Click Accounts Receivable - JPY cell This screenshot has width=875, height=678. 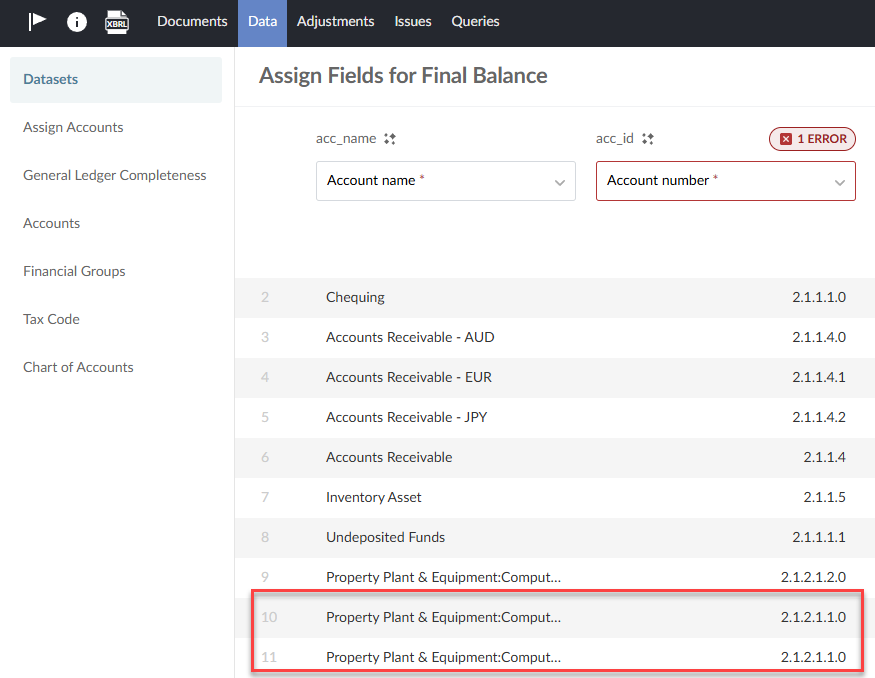(x=406, y=417)
